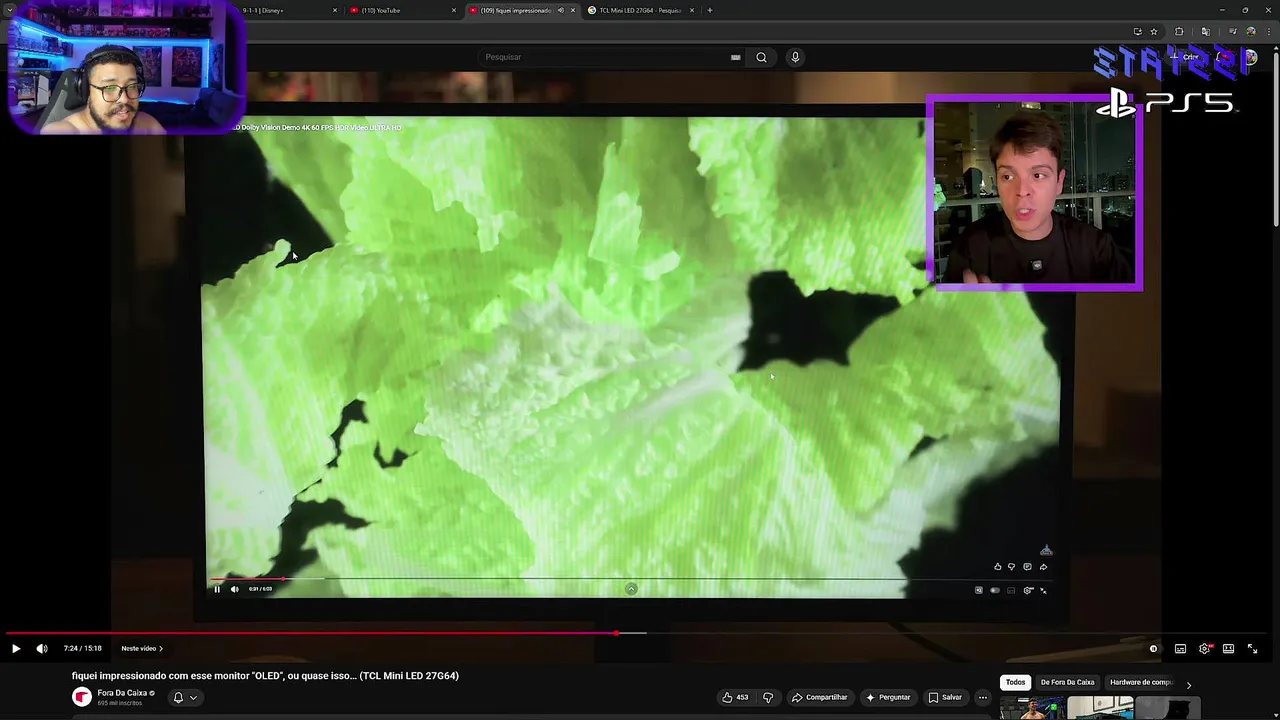Click the video title text 'fiquei impressionado'

coord(265,676)
